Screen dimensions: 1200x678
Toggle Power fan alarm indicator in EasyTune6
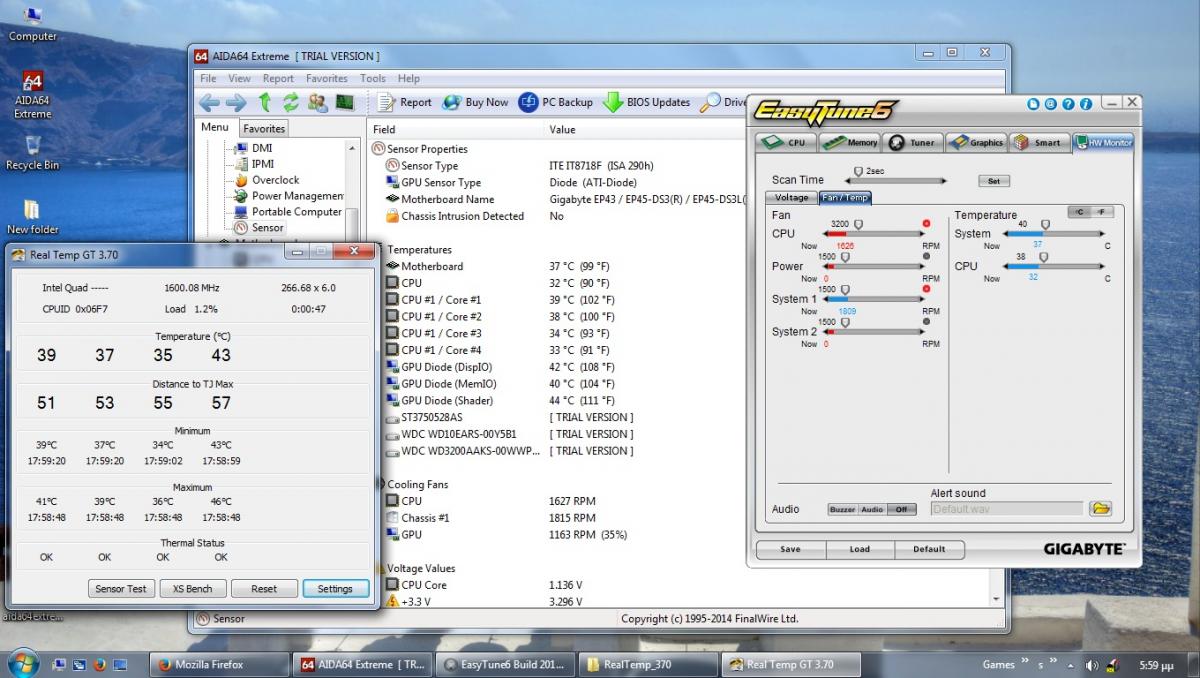(x=926, y=256)
